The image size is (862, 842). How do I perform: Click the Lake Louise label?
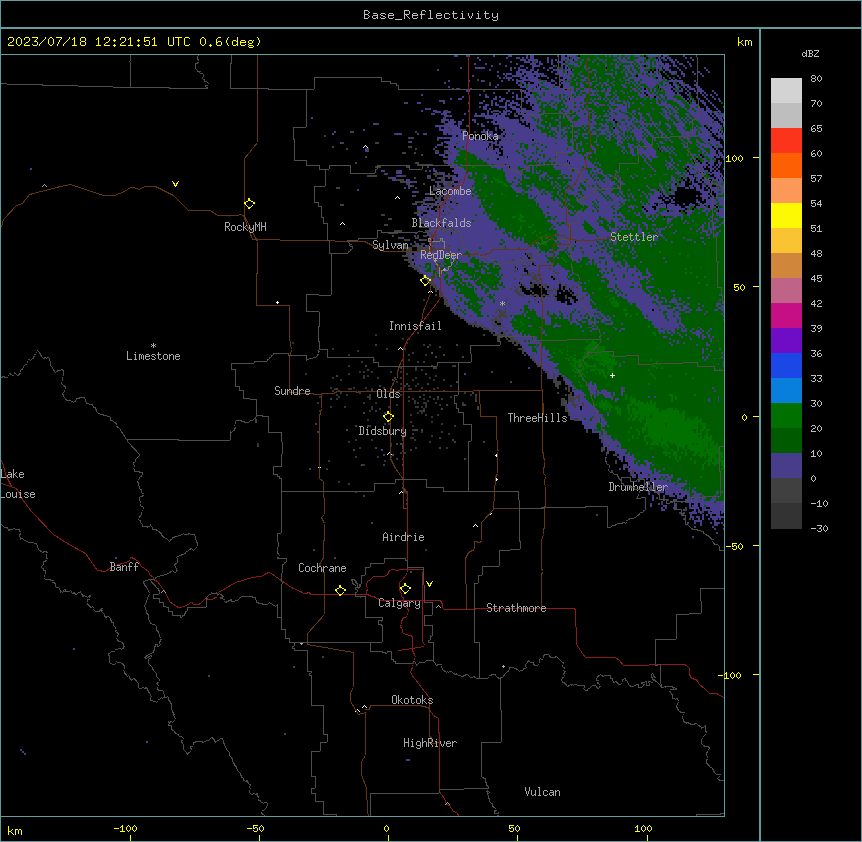point(17,484)
